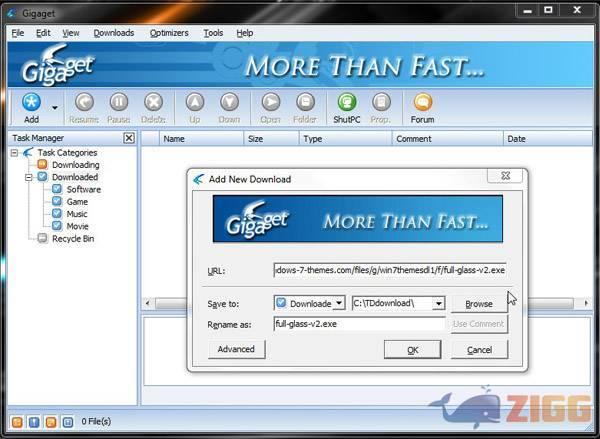Open the File menu
The width and height of the screenshot is (600, 439).
pyautogui.click(x=18, y=33)
